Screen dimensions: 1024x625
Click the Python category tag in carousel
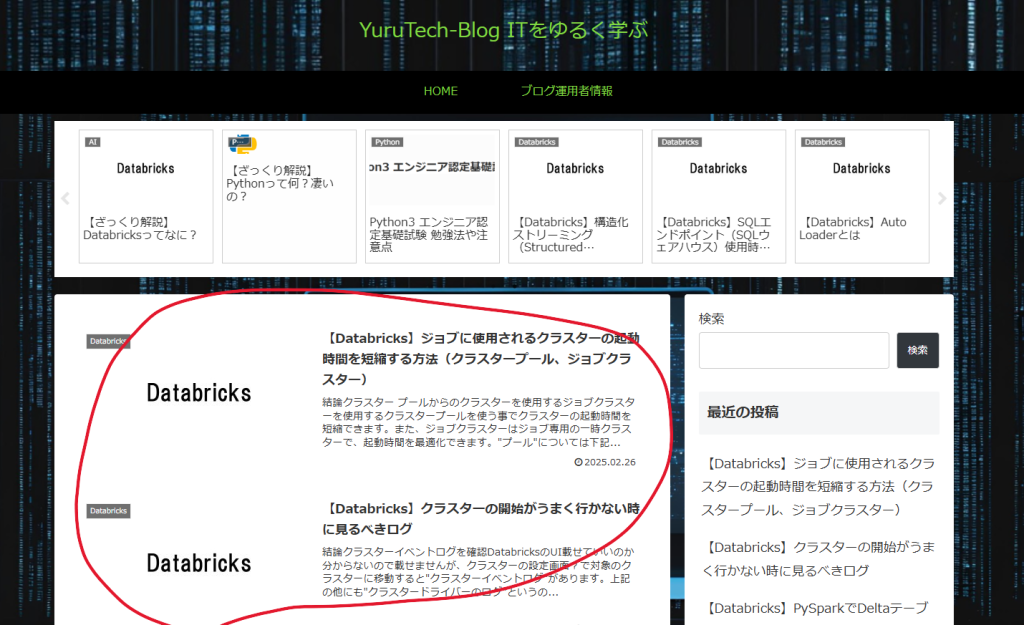pos(387,142)
